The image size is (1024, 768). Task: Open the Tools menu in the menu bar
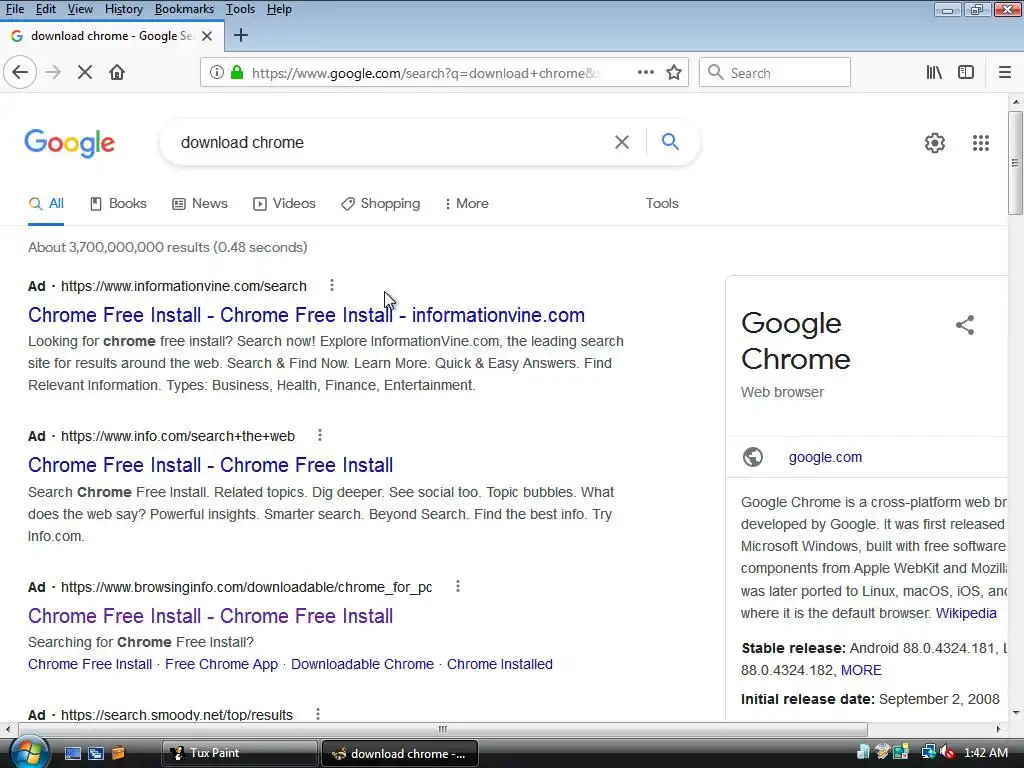[x=240, y=9]
